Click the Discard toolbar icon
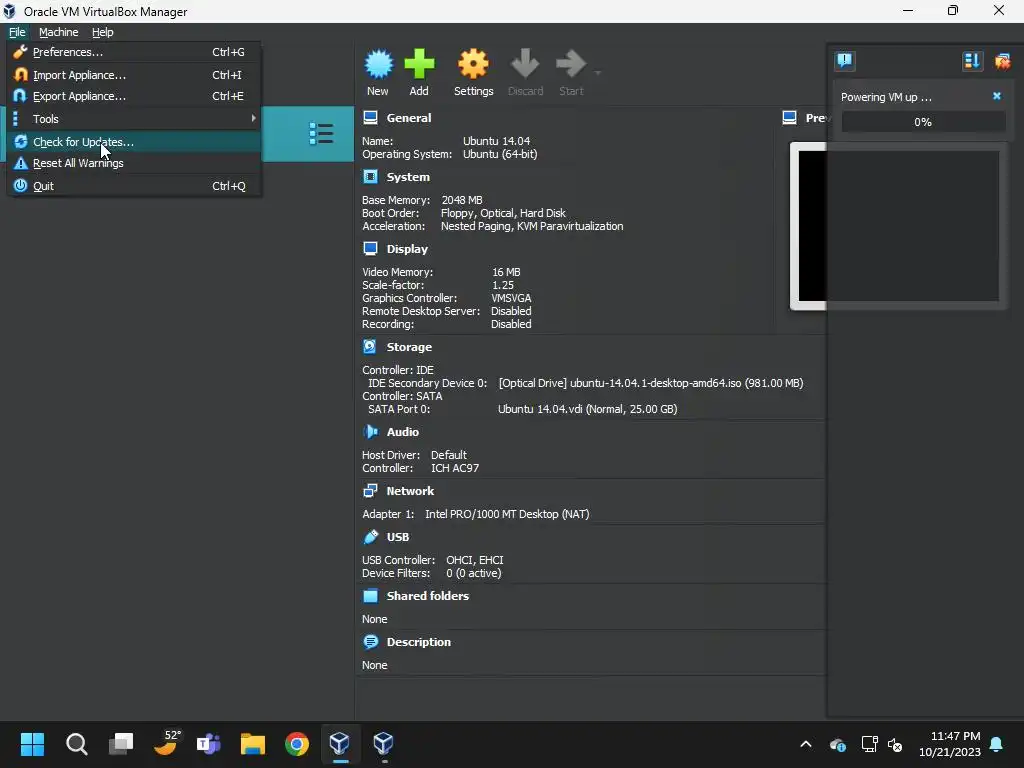The image size is (1024, 768). pos(525,64)
